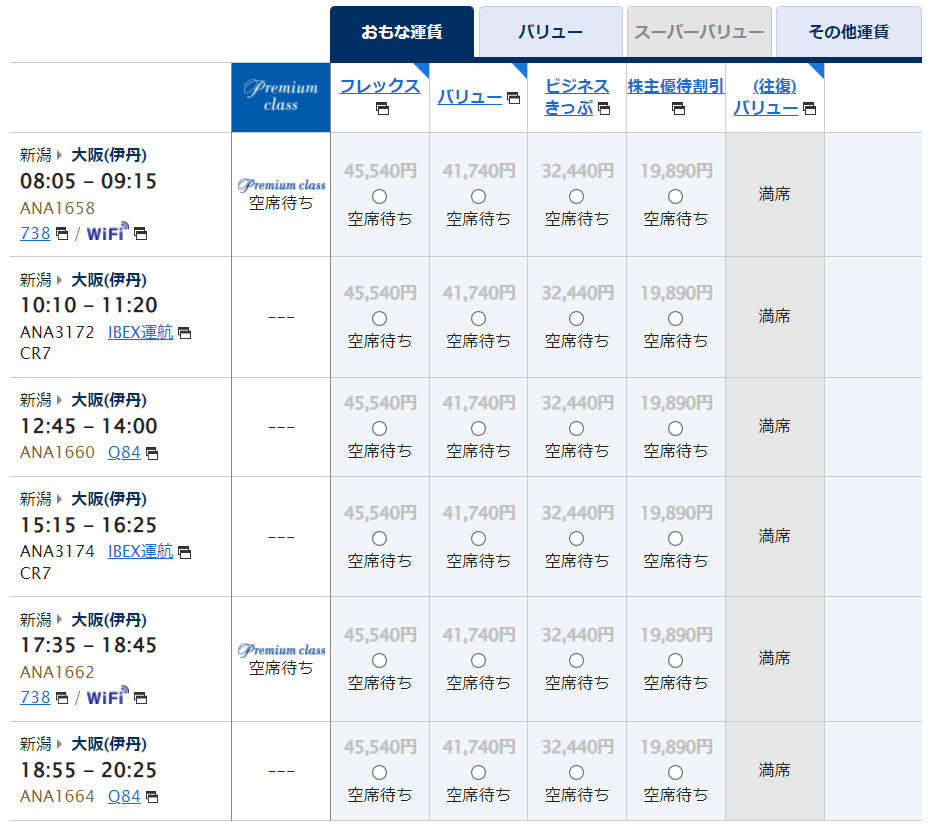The image size is (937, 835).
Task: Select フレックス radio for 12:45 flight
Action: click(x=379, y=429)
